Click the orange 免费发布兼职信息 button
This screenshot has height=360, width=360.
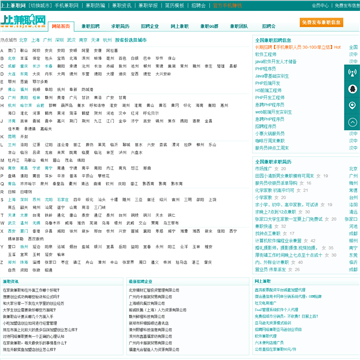pos(321,22)
